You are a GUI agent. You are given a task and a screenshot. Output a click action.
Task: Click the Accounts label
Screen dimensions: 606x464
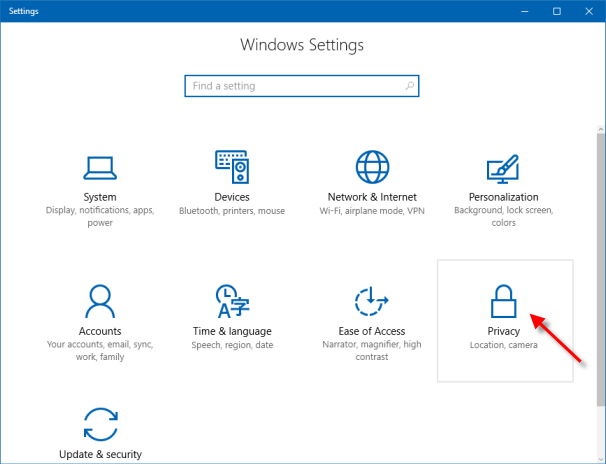pos(100,331)
